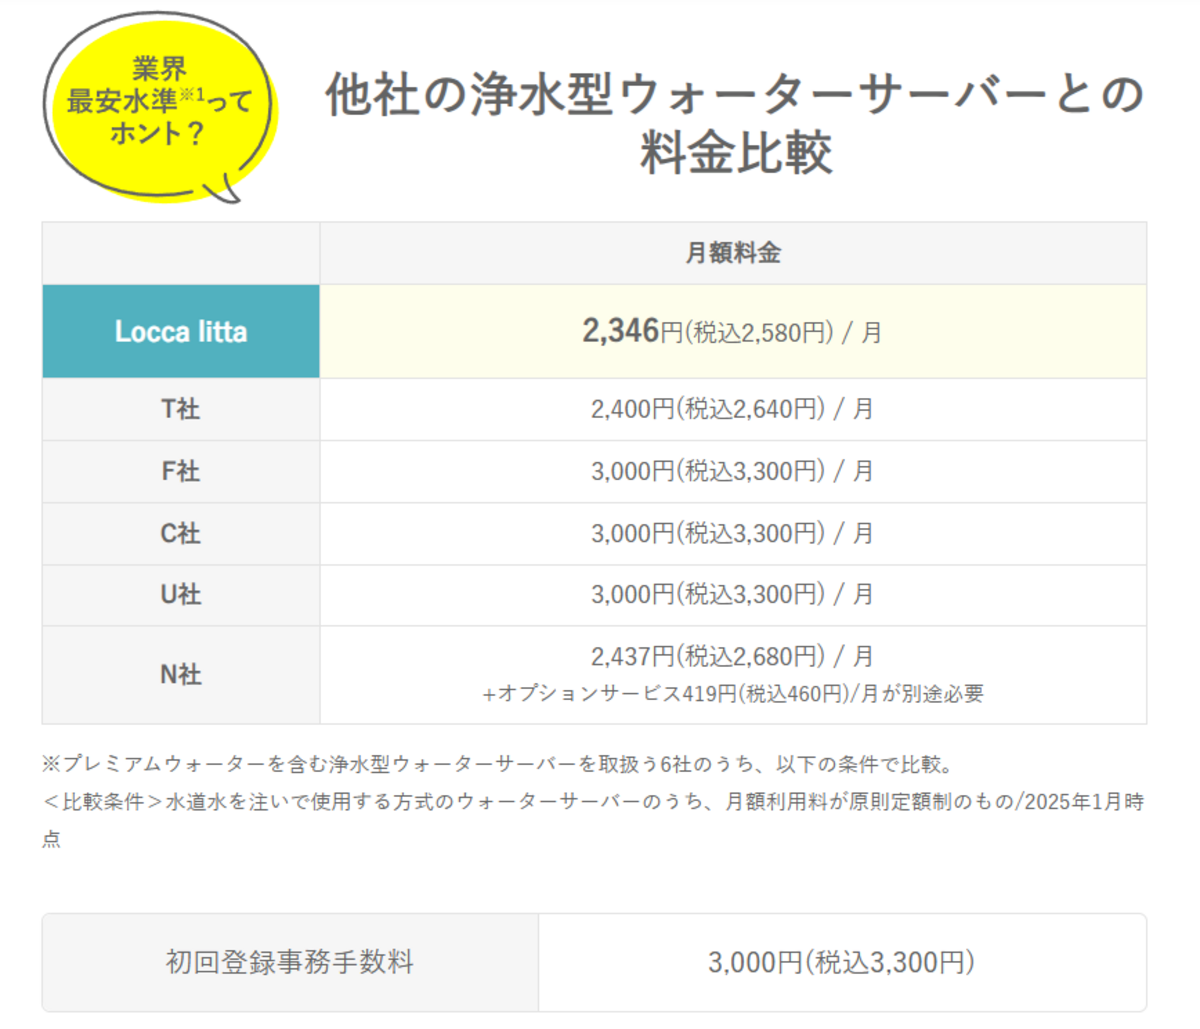Image resolution: width=1200 pixels, height=1029 pixels.
Task: Select the C社 row label
Action: point(180,533)
